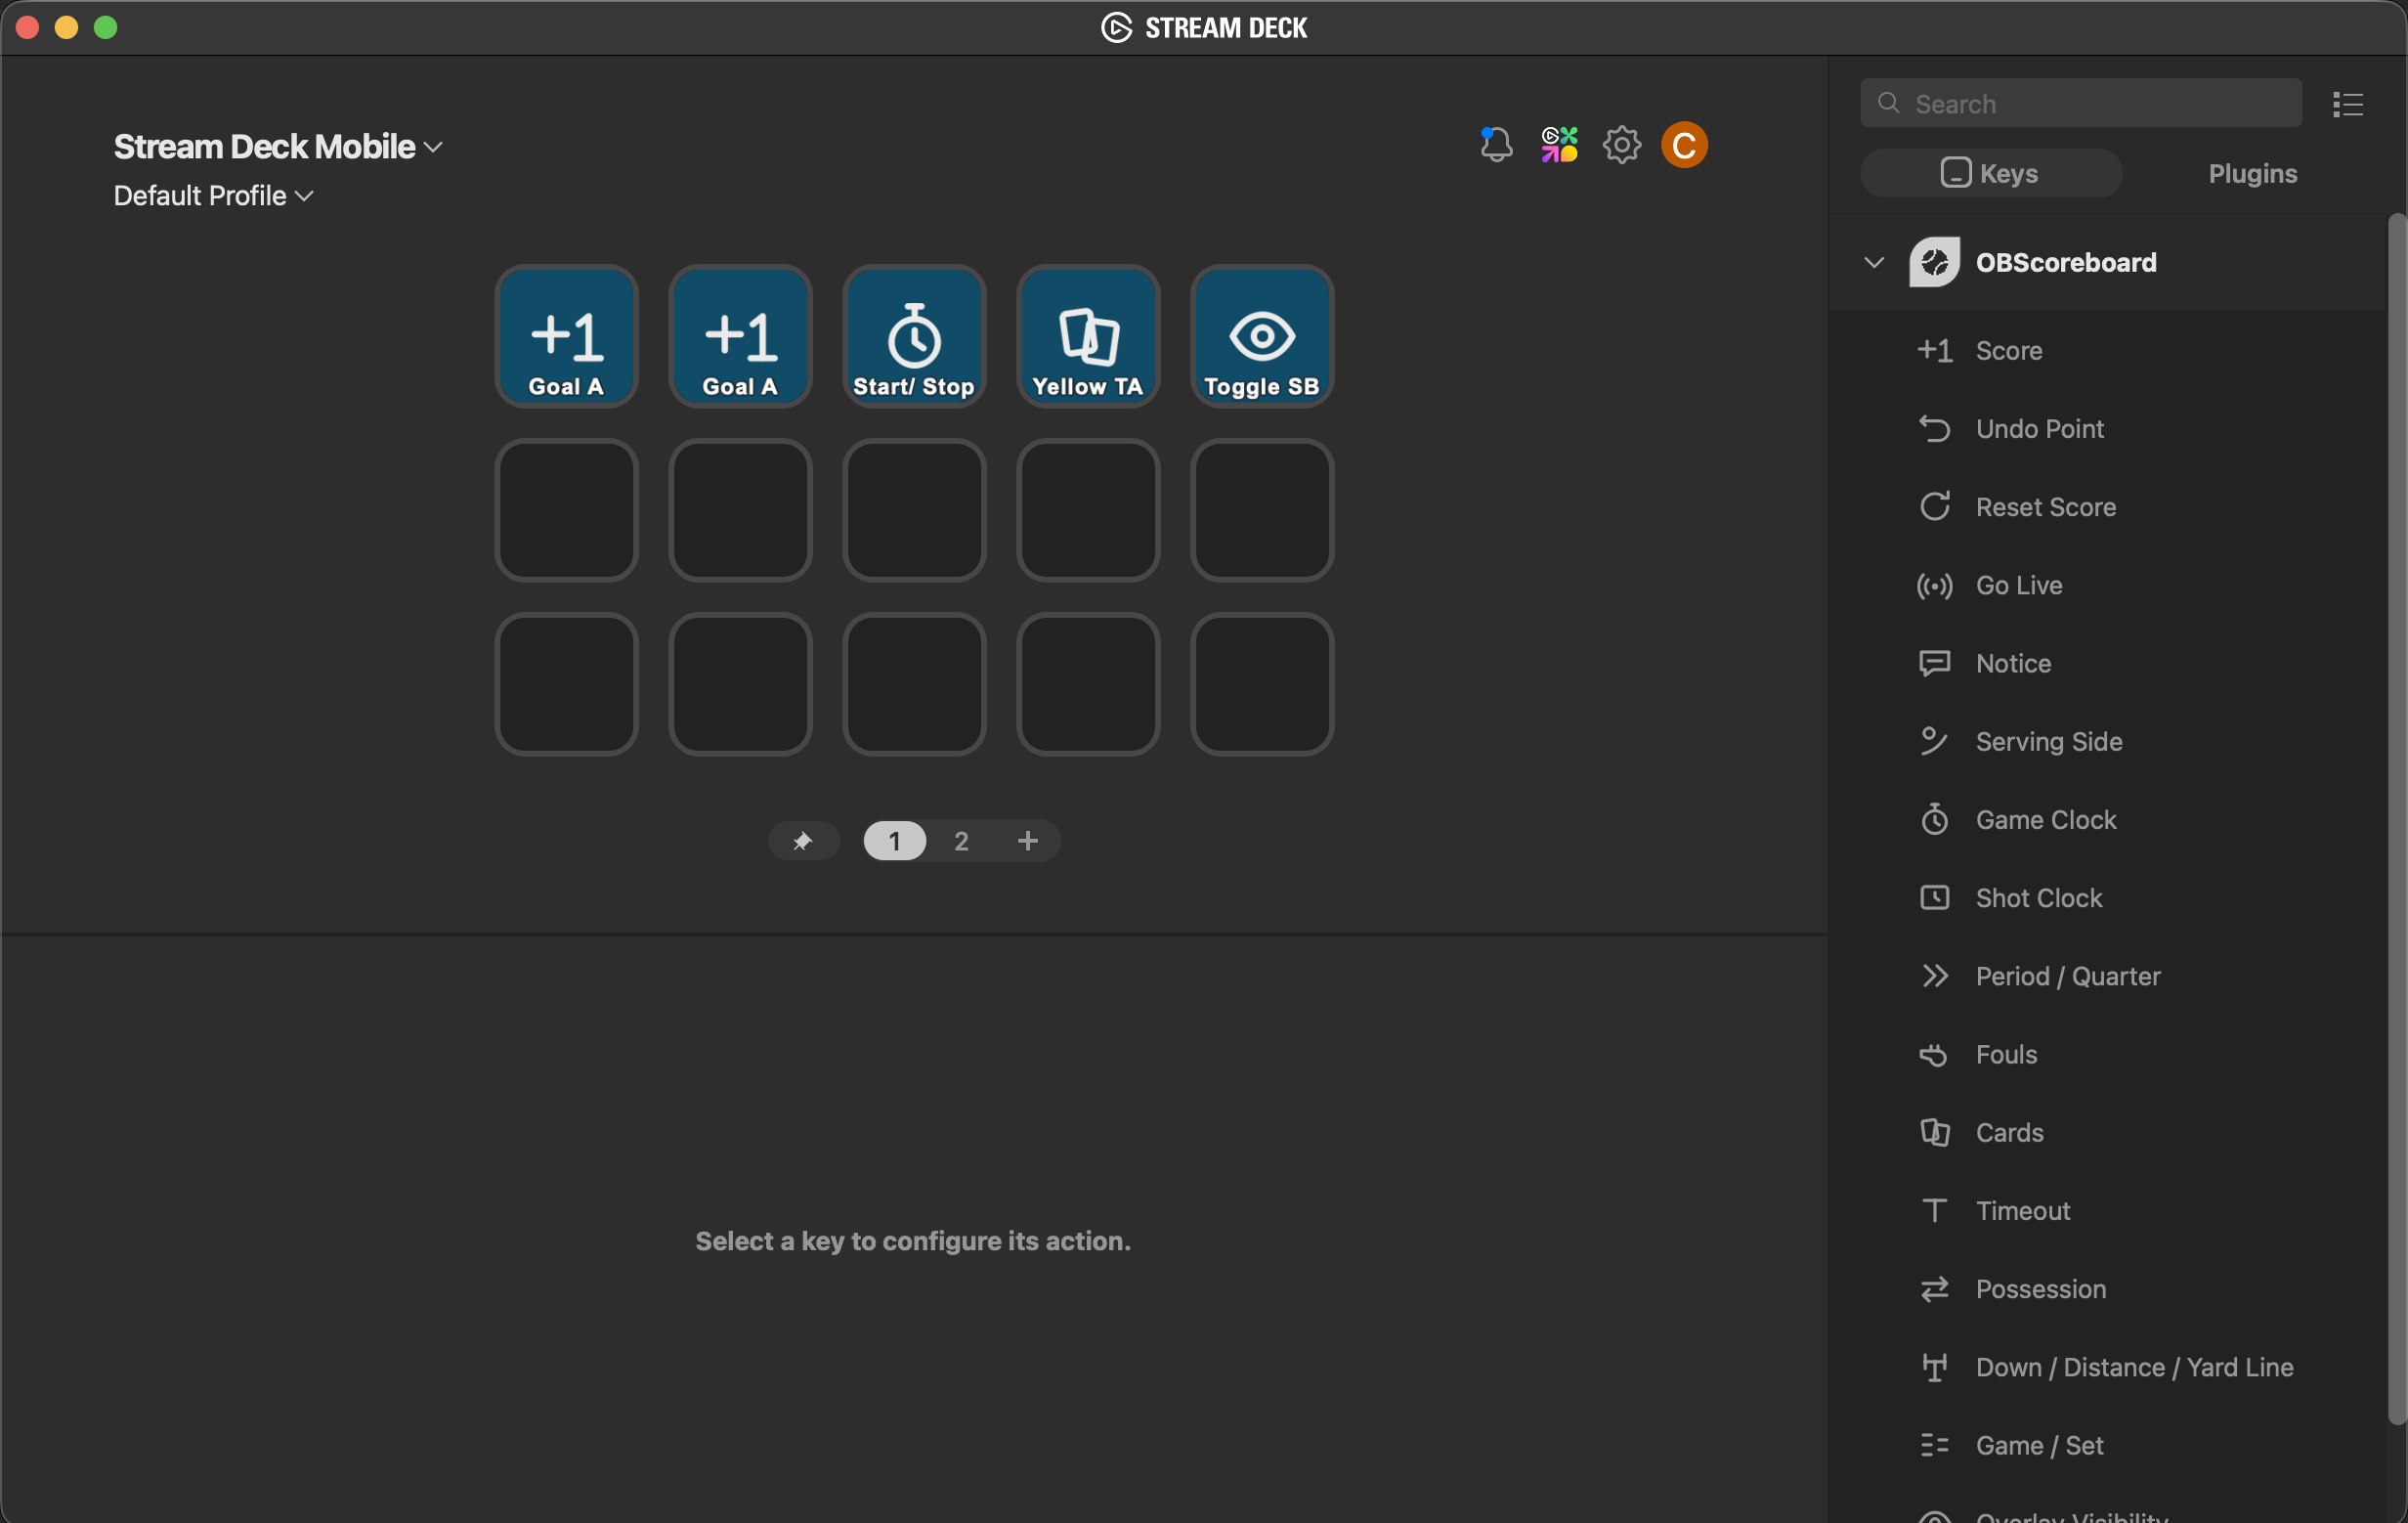This screenshot has width=2408, height=1523.
Task: Select the Toggle SB eye key
Action: point(1262,336)
